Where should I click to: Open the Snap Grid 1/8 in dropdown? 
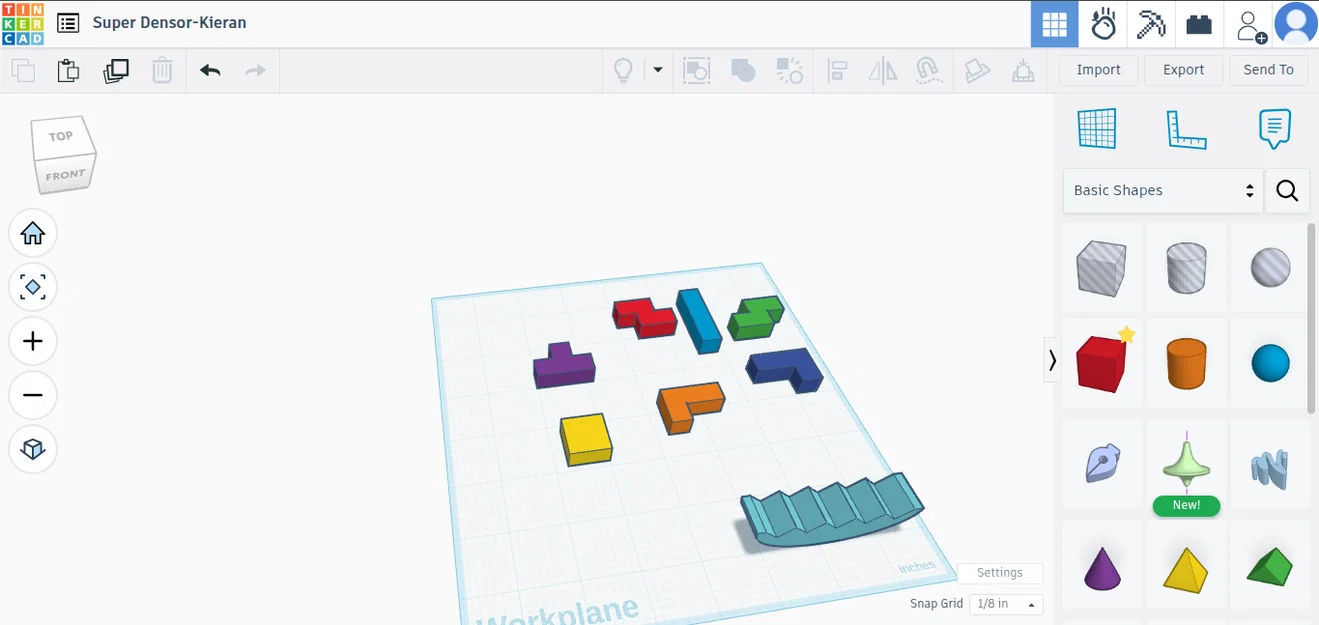(x=1006, y=604)
